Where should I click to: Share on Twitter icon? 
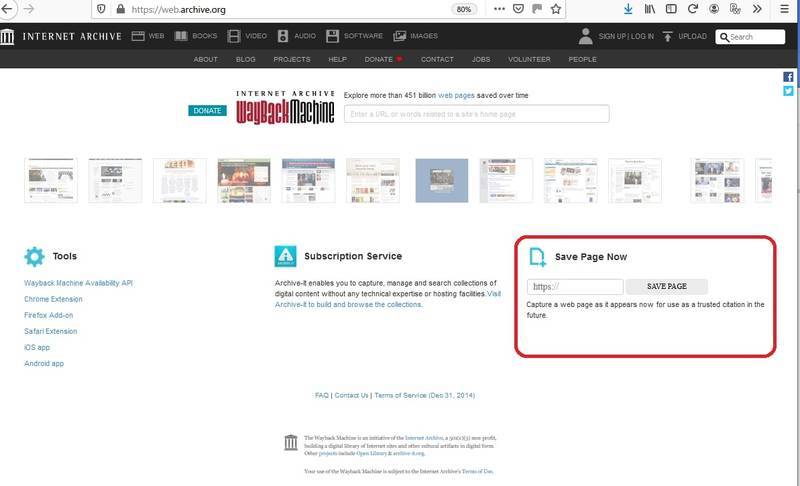pyautogui.click(x=788, y=91)
